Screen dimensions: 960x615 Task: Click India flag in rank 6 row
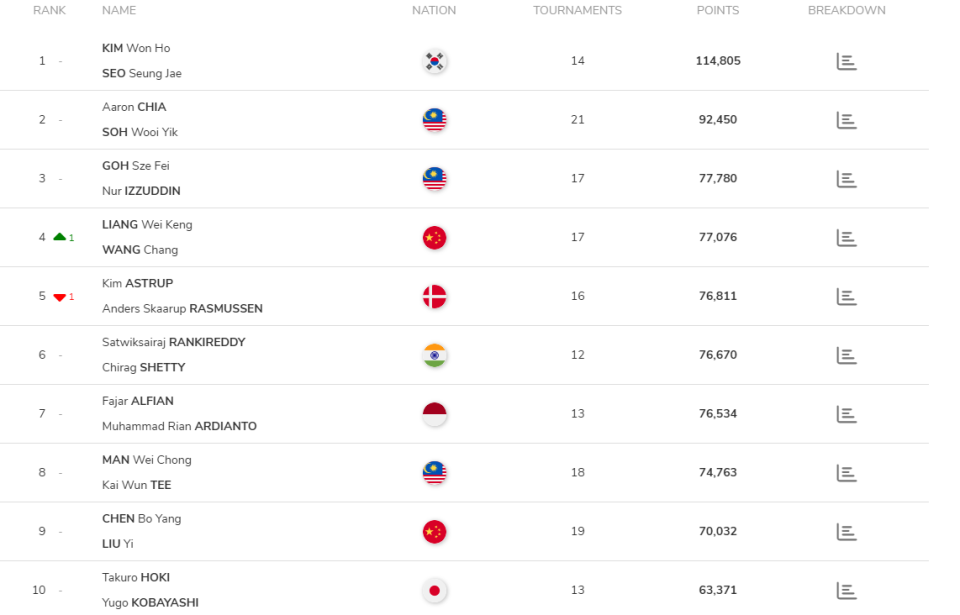pos(434,356)
